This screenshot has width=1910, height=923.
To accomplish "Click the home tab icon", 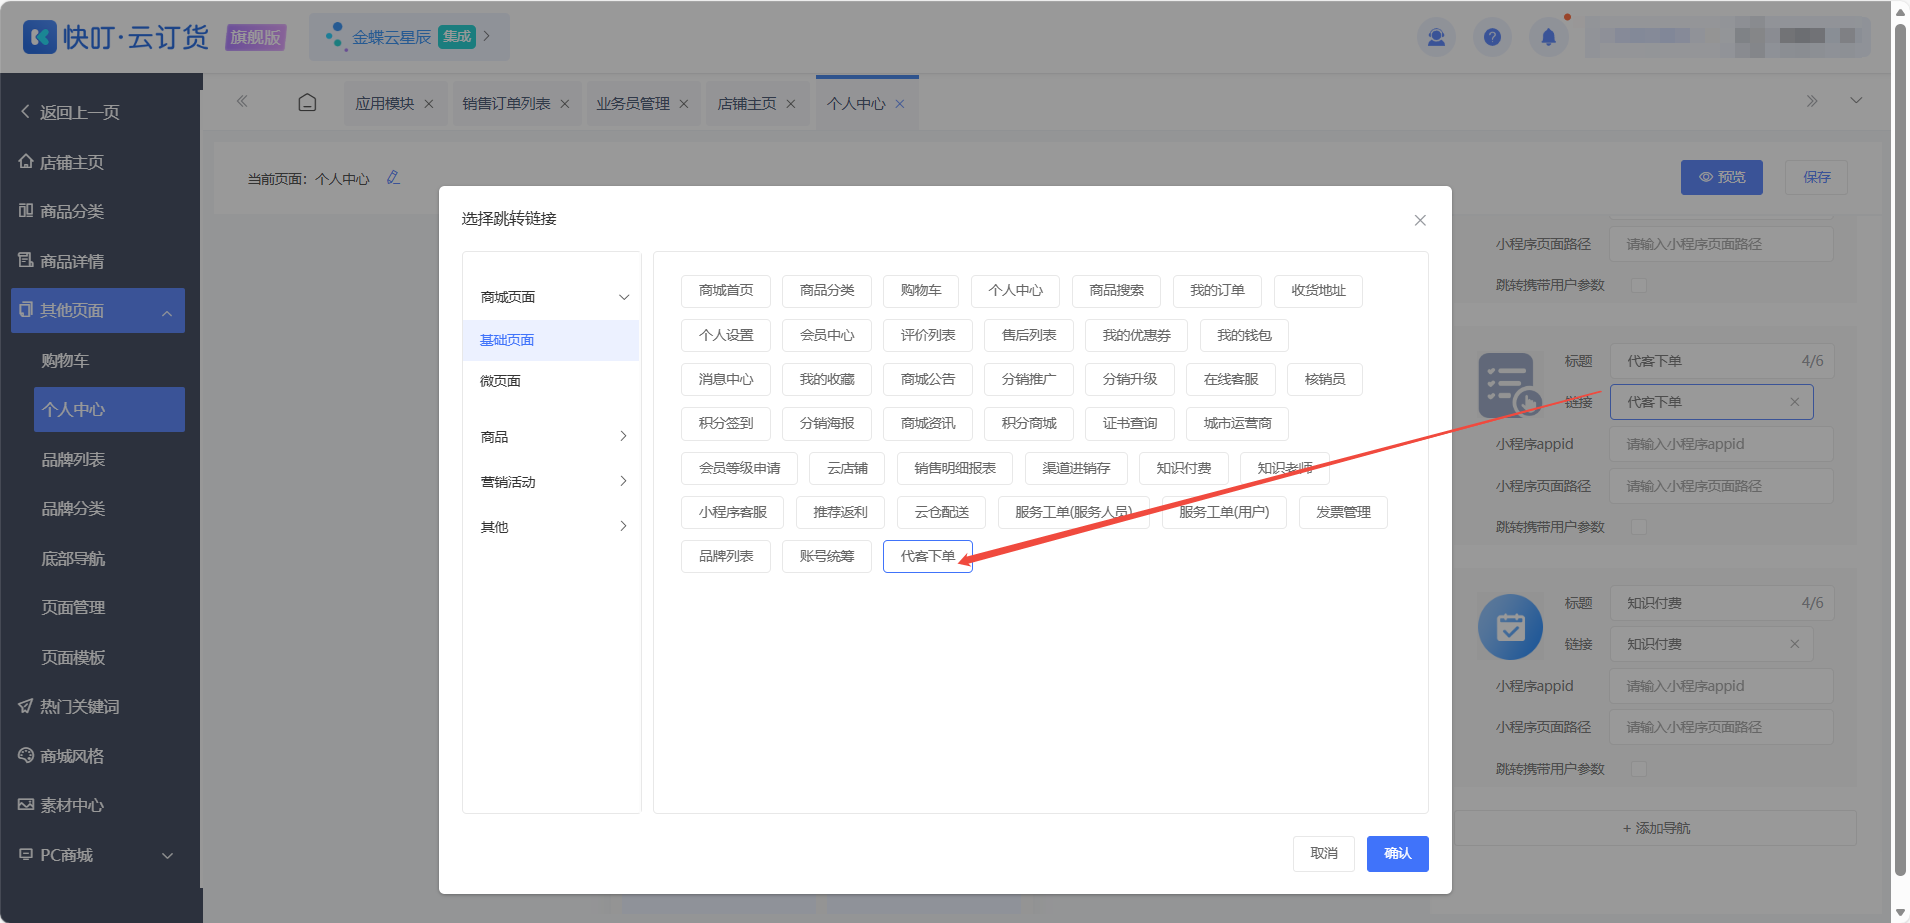I will (x=308, y=103).
